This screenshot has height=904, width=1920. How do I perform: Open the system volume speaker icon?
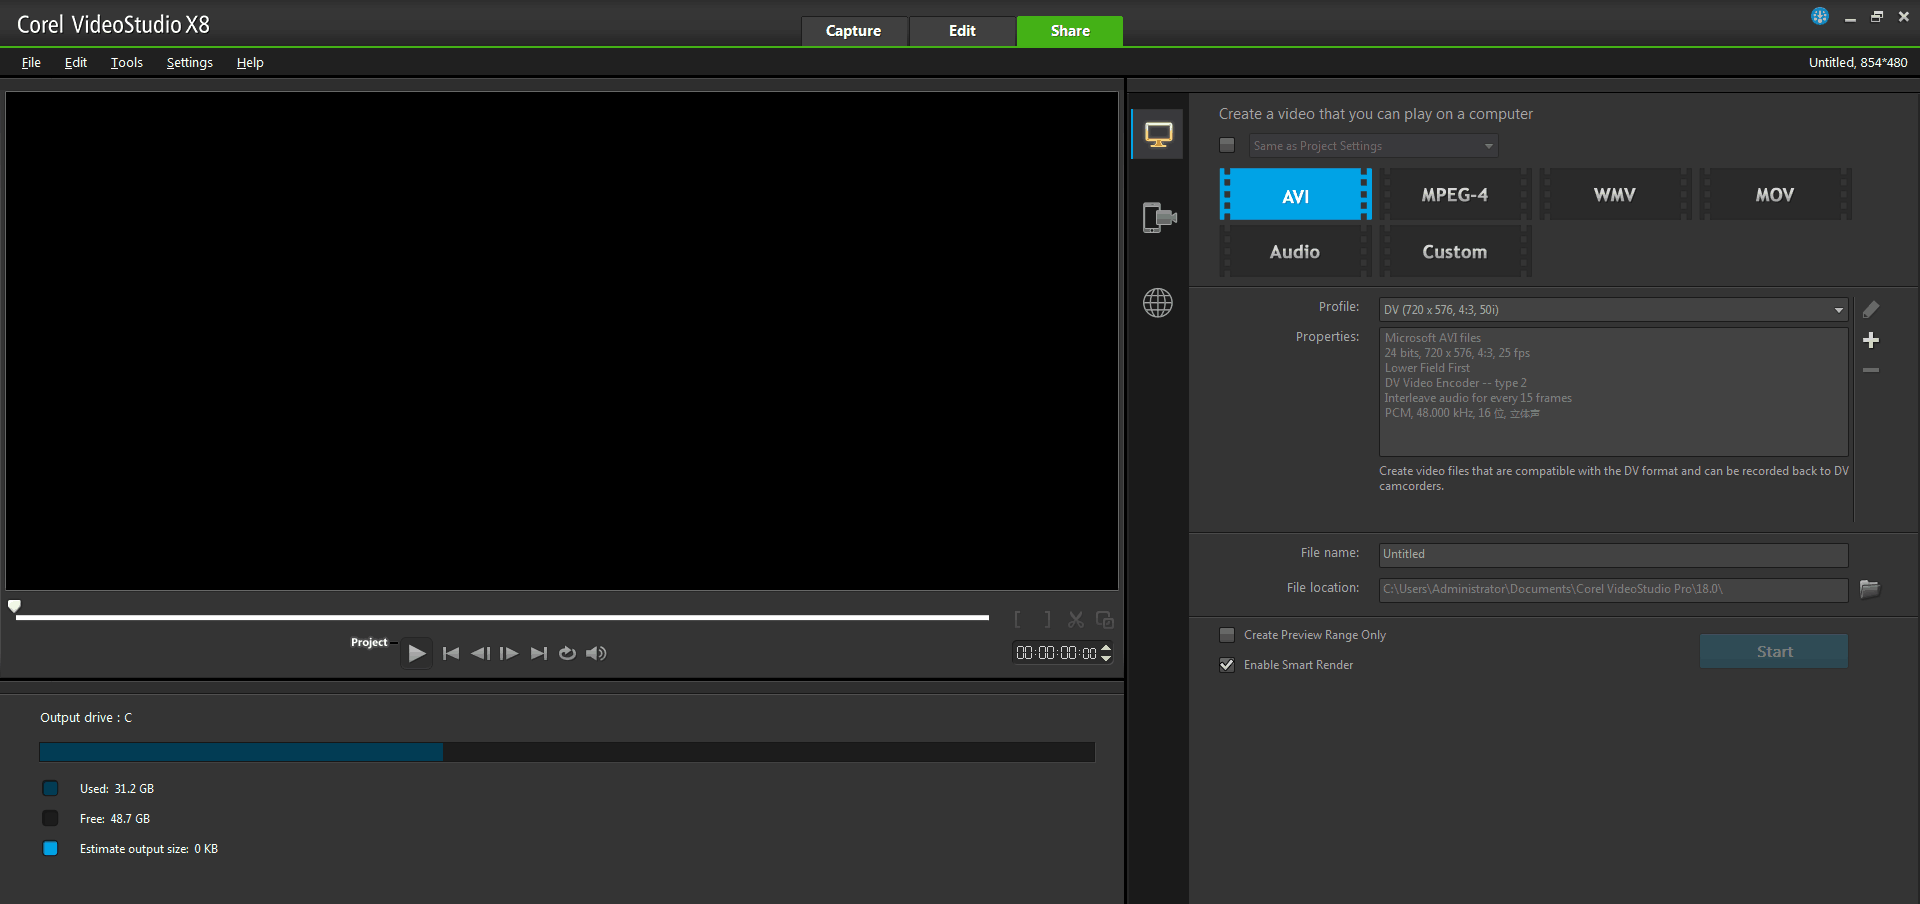(x=597, y=653)
